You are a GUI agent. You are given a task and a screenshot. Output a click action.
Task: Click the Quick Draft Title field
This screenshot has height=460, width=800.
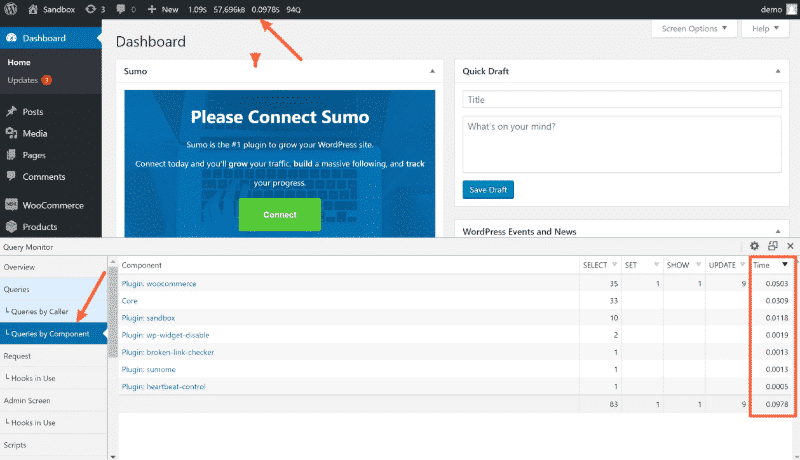click(x=619, y=100)
